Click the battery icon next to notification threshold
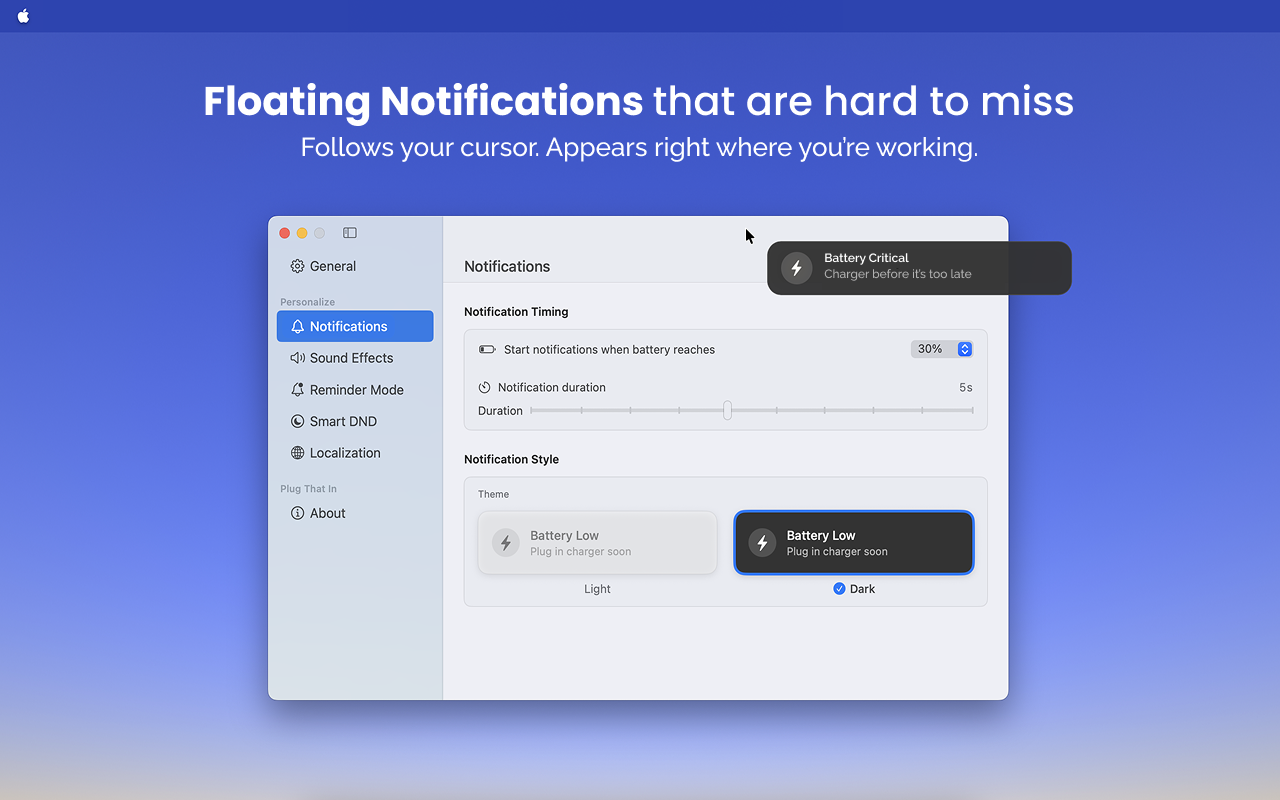Screen dimensions: 1280x800 pos(486,349)
